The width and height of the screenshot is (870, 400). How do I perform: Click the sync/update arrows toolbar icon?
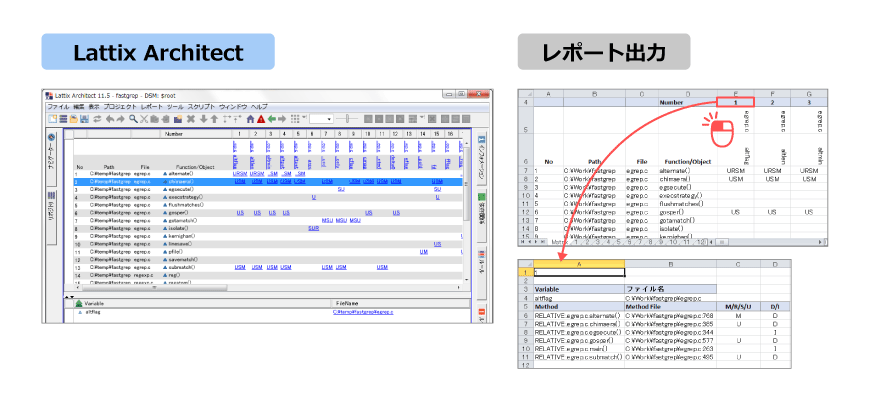click(97, 119)
